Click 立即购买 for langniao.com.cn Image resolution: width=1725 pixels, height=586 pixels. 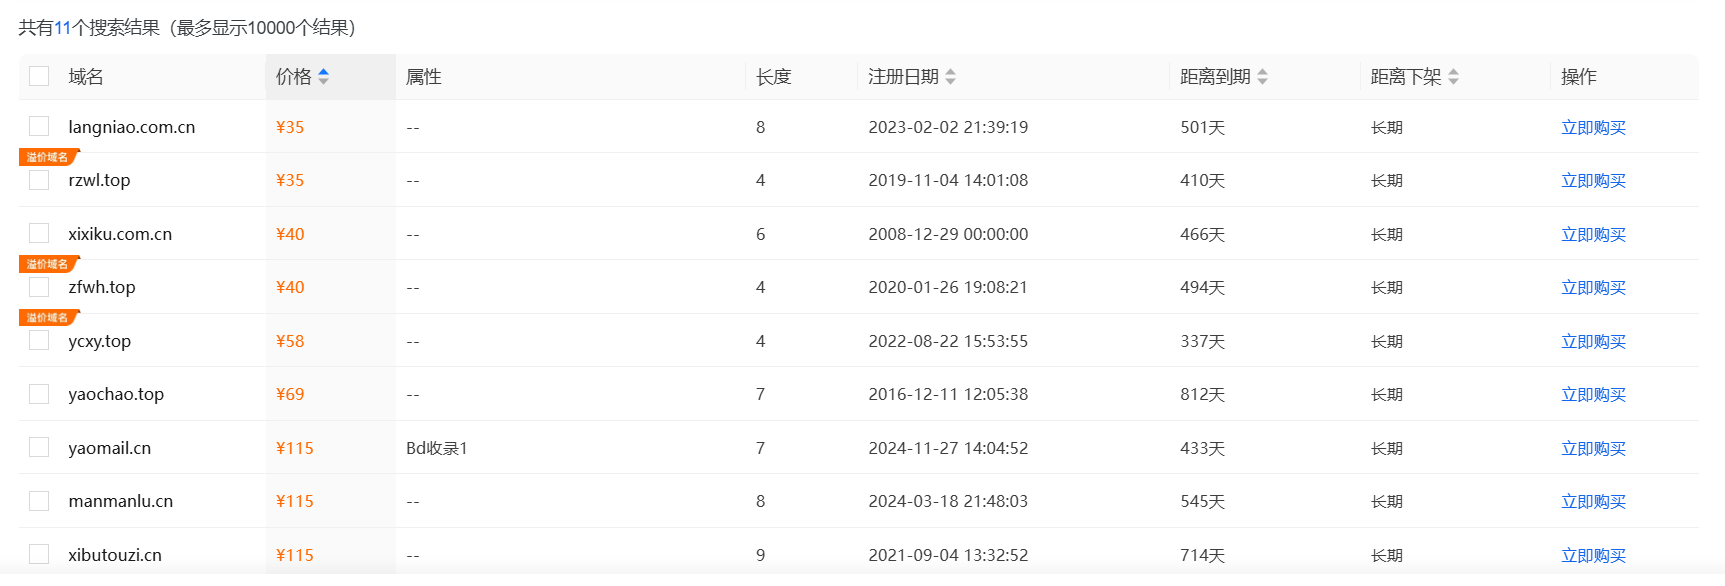click(x=1593, y=127)
